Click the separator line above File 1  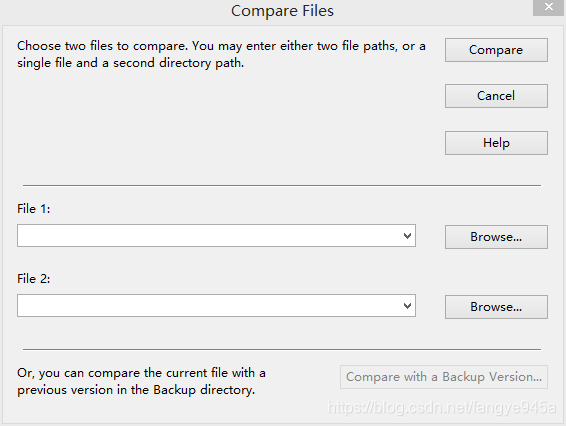tap(282, 186)
